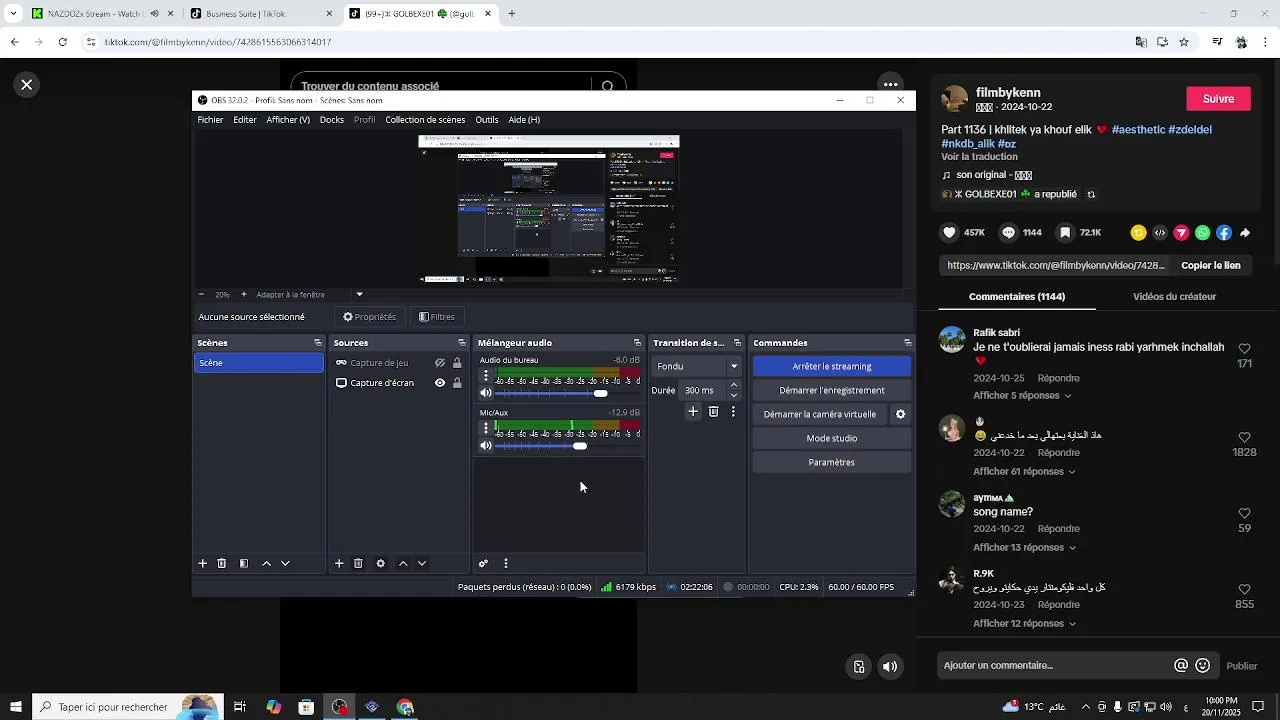Move source up in Sources panel
Screen dimensions: 1280x720
[x=403, y=563]
